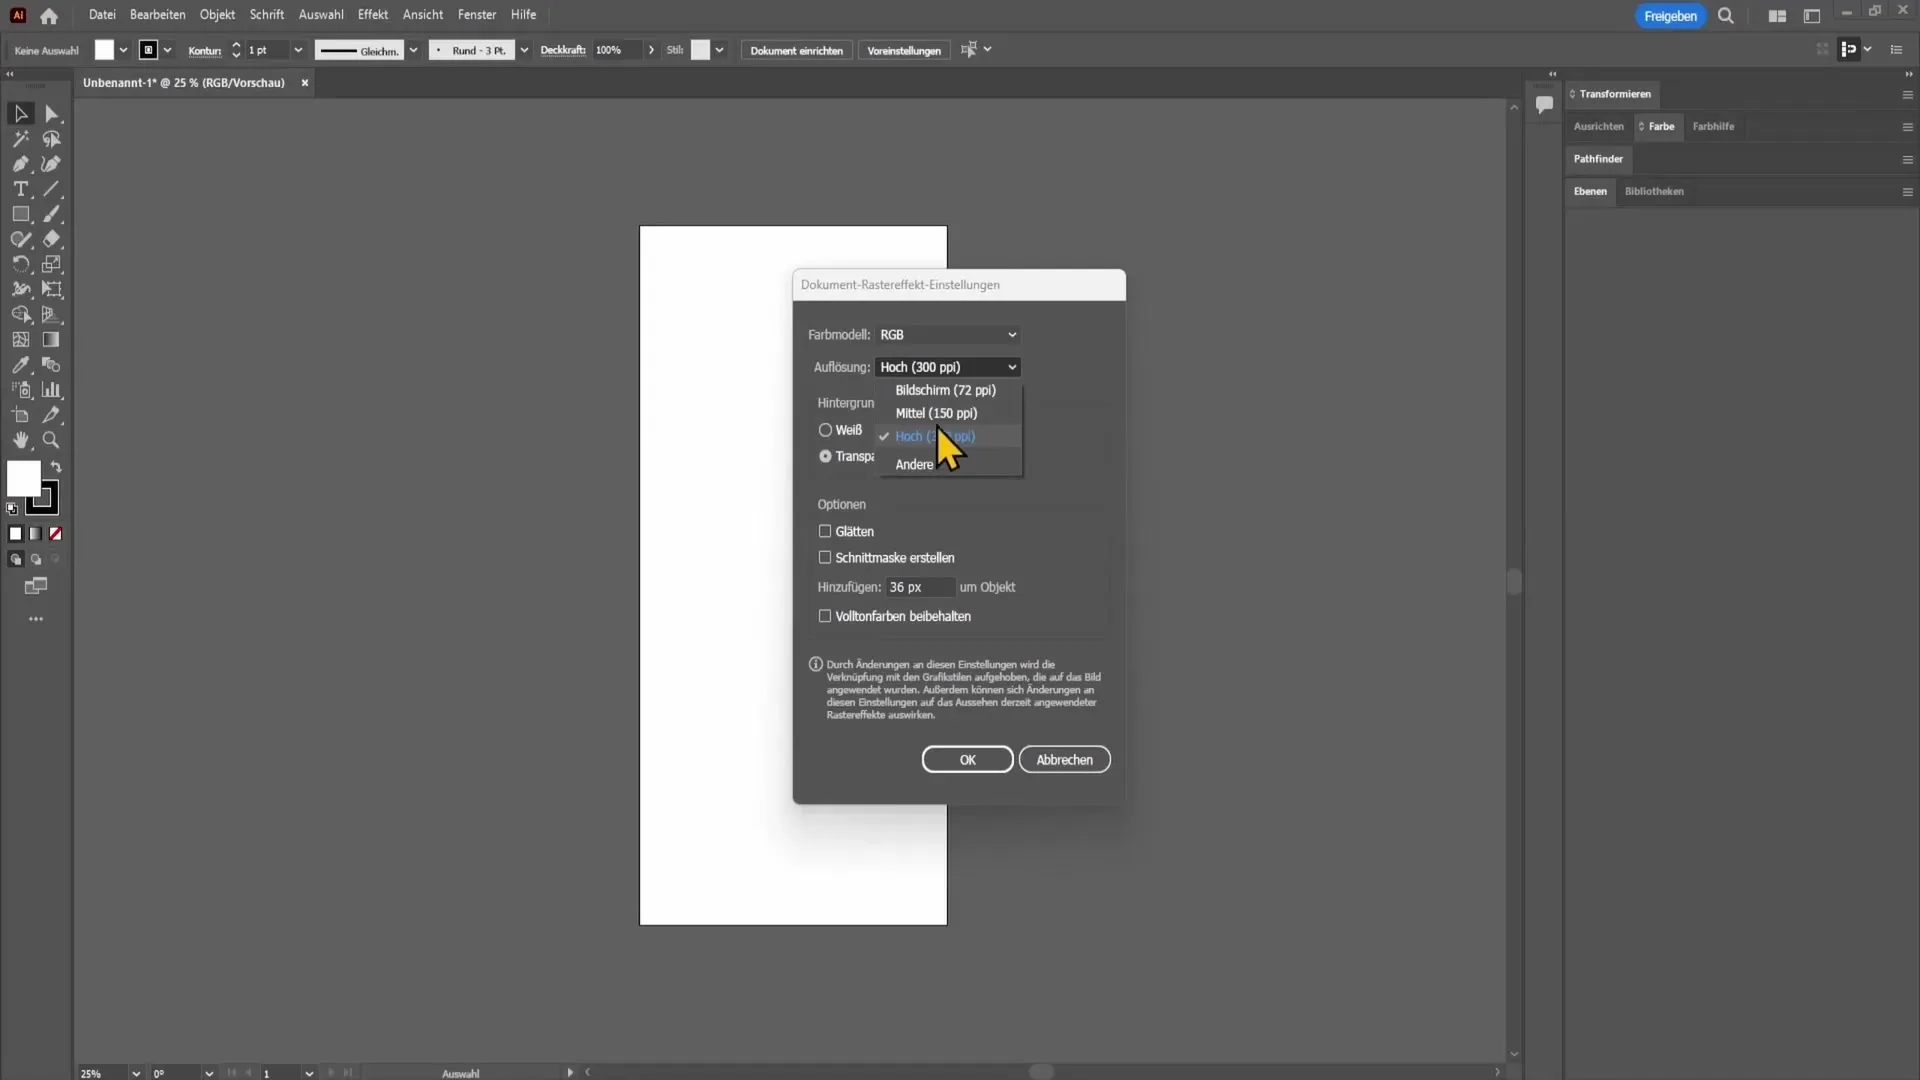This screenshot has height=1080, width=1920.
Task: Select the Pen tool
Action: click(x=20, y=164)
